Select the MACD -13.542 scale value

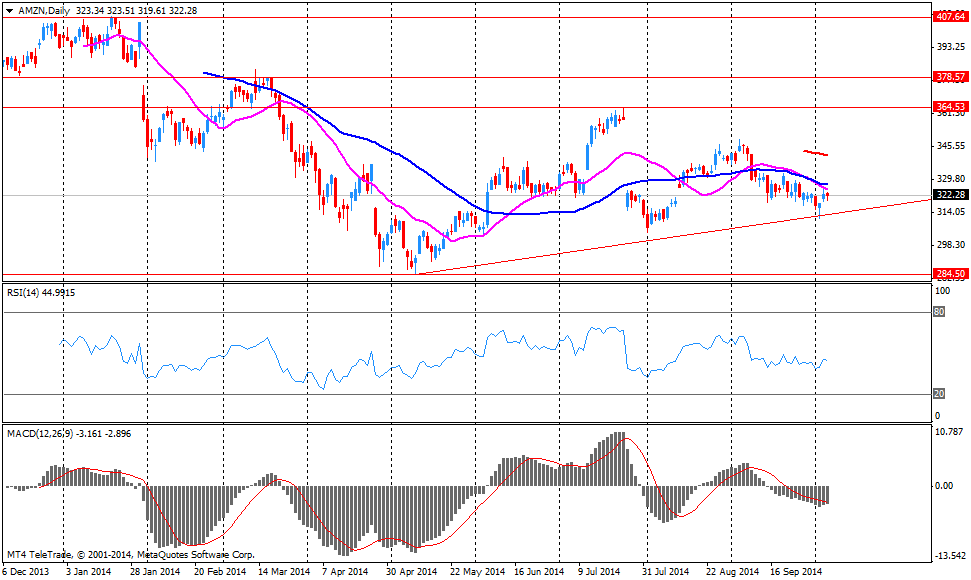click(x=948, y=556)
